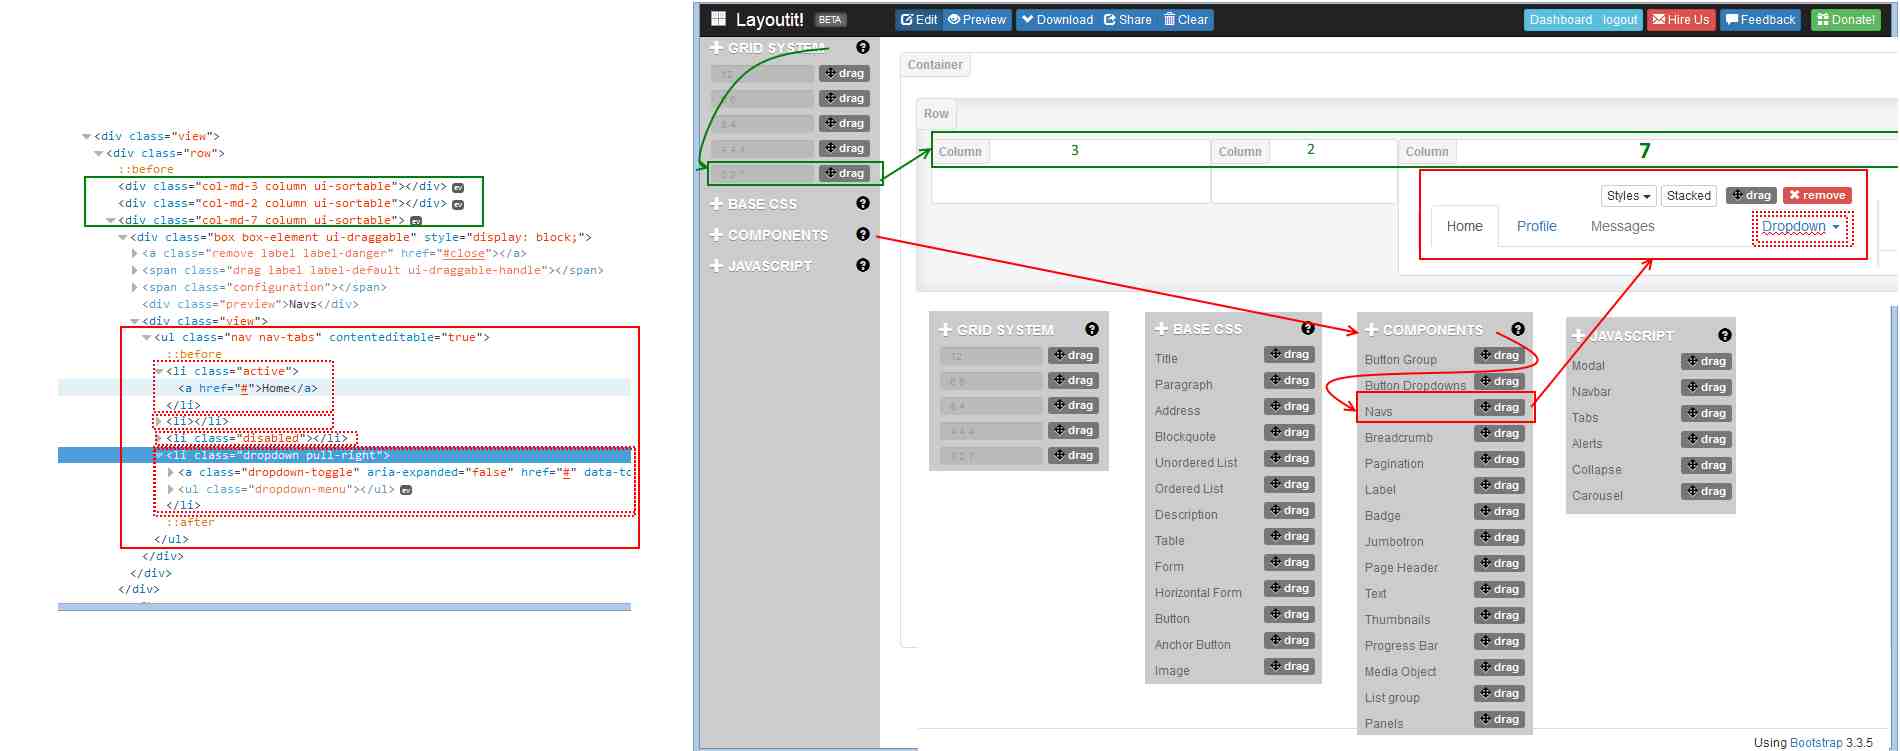Open the help icon beside sidebar BASE CSS heading
The width and height of the screenshot is (1900, 751).
pos(863,203)
